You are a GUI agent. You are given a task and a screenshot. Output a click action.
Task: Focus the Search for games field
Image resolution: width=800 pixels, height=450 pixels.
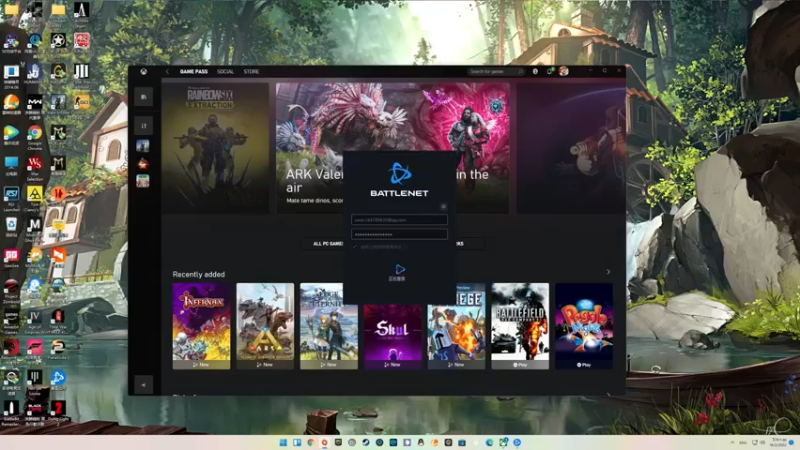pyautogui.click(x=495, y=71)
